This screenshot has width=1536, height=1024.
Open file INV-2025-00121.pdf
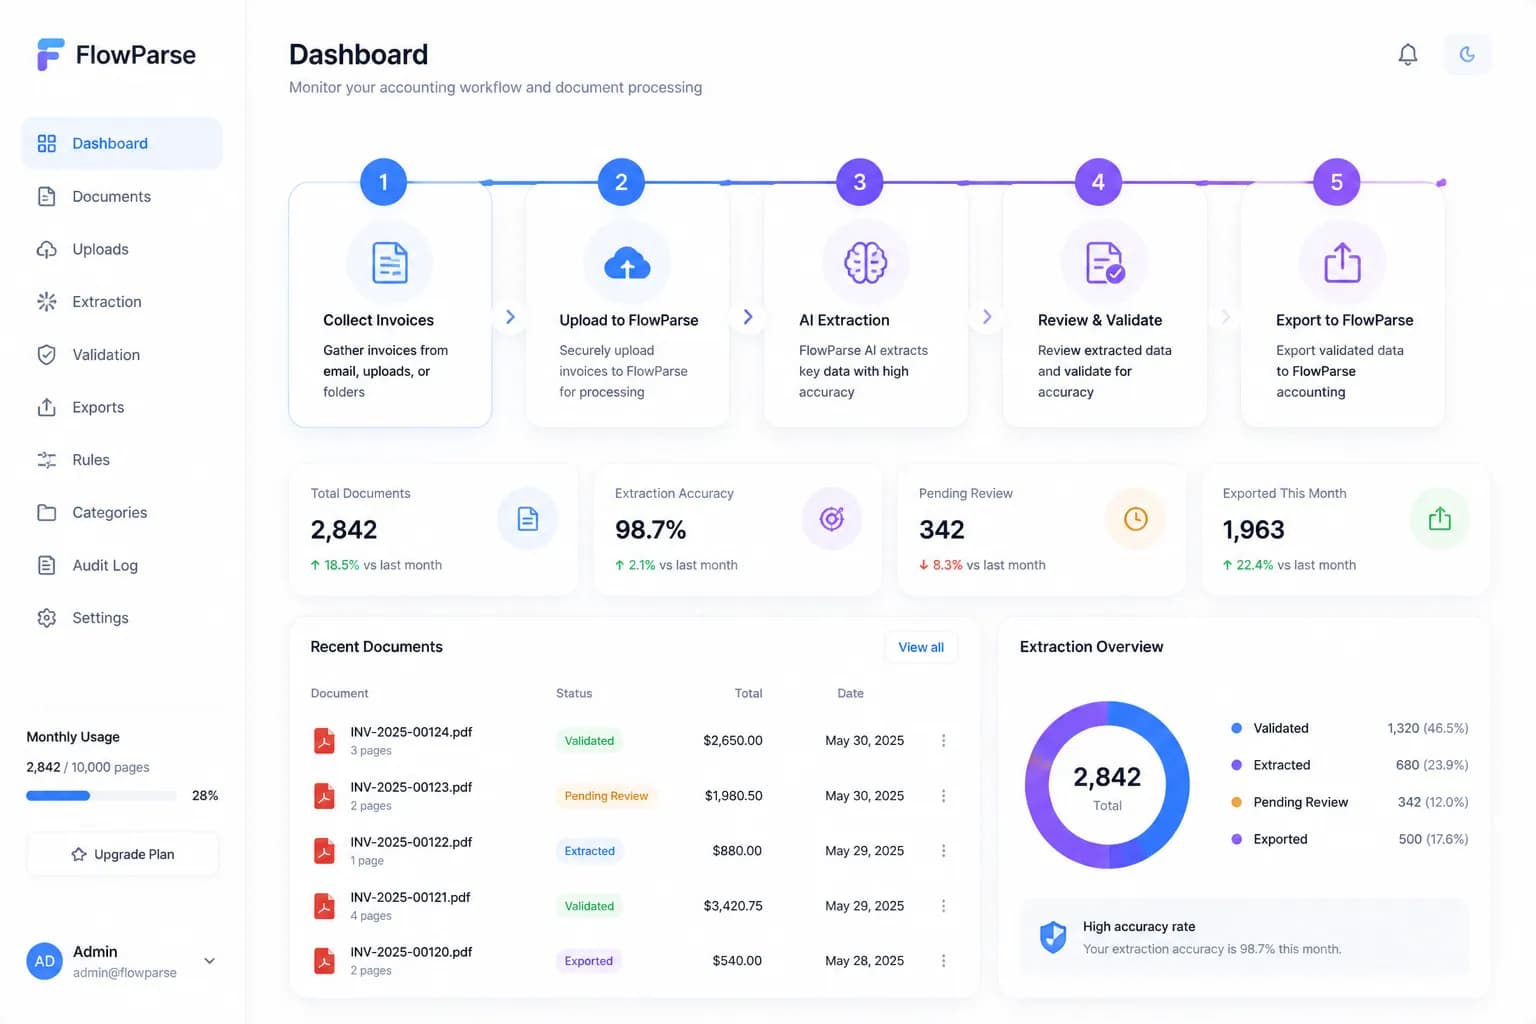point(410,897)
